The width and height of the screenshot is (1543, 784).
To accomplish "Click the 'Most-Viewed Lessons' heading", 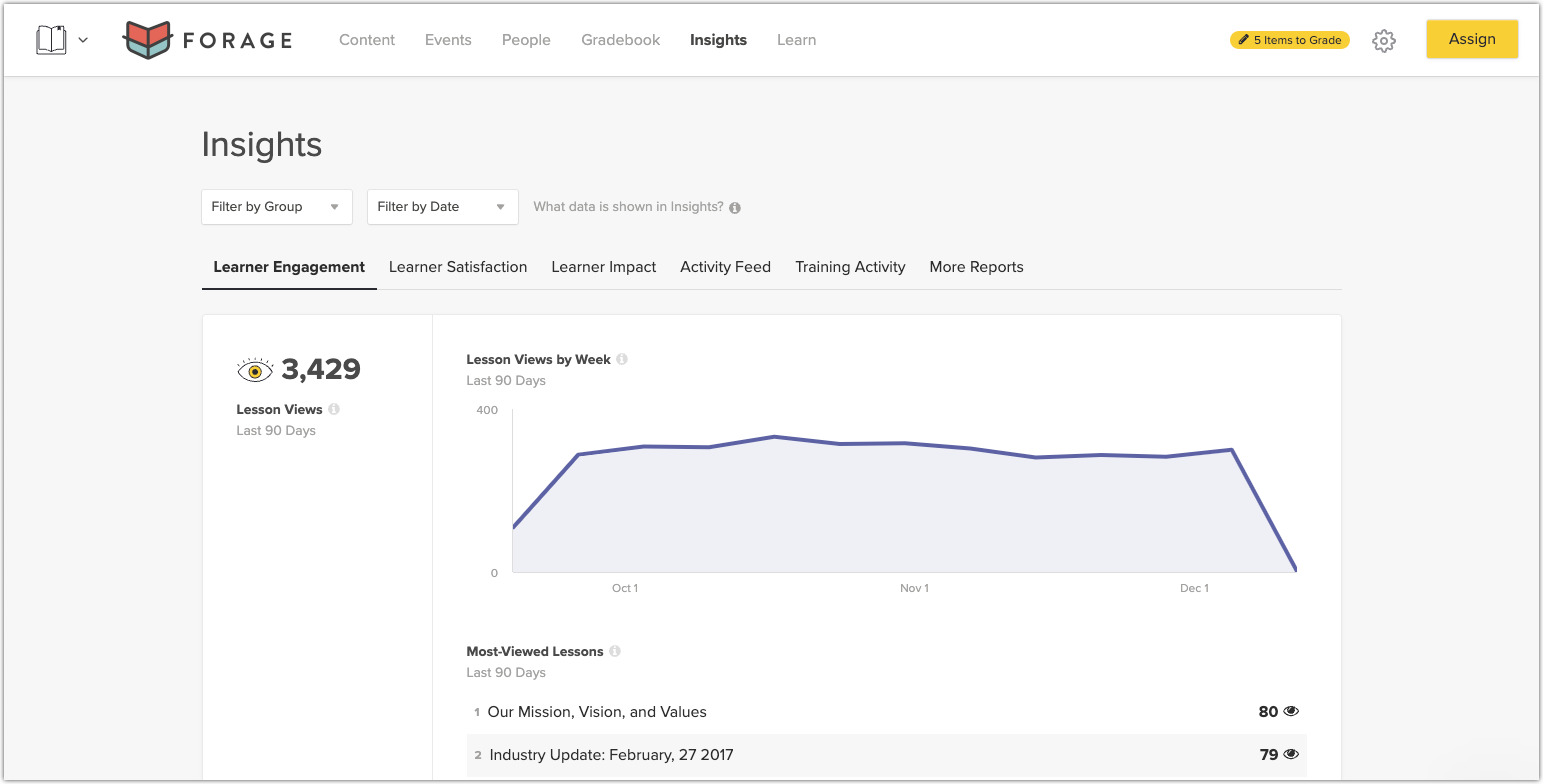I will (x=535, y=651).
